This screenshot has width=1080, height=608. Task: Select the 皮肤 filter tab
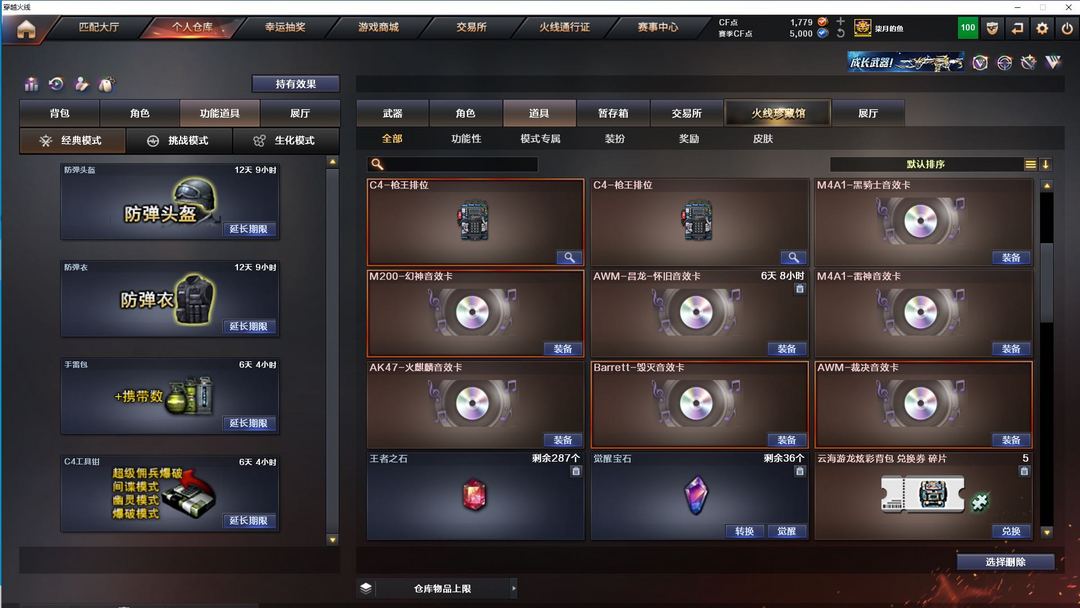pos(763,138)
